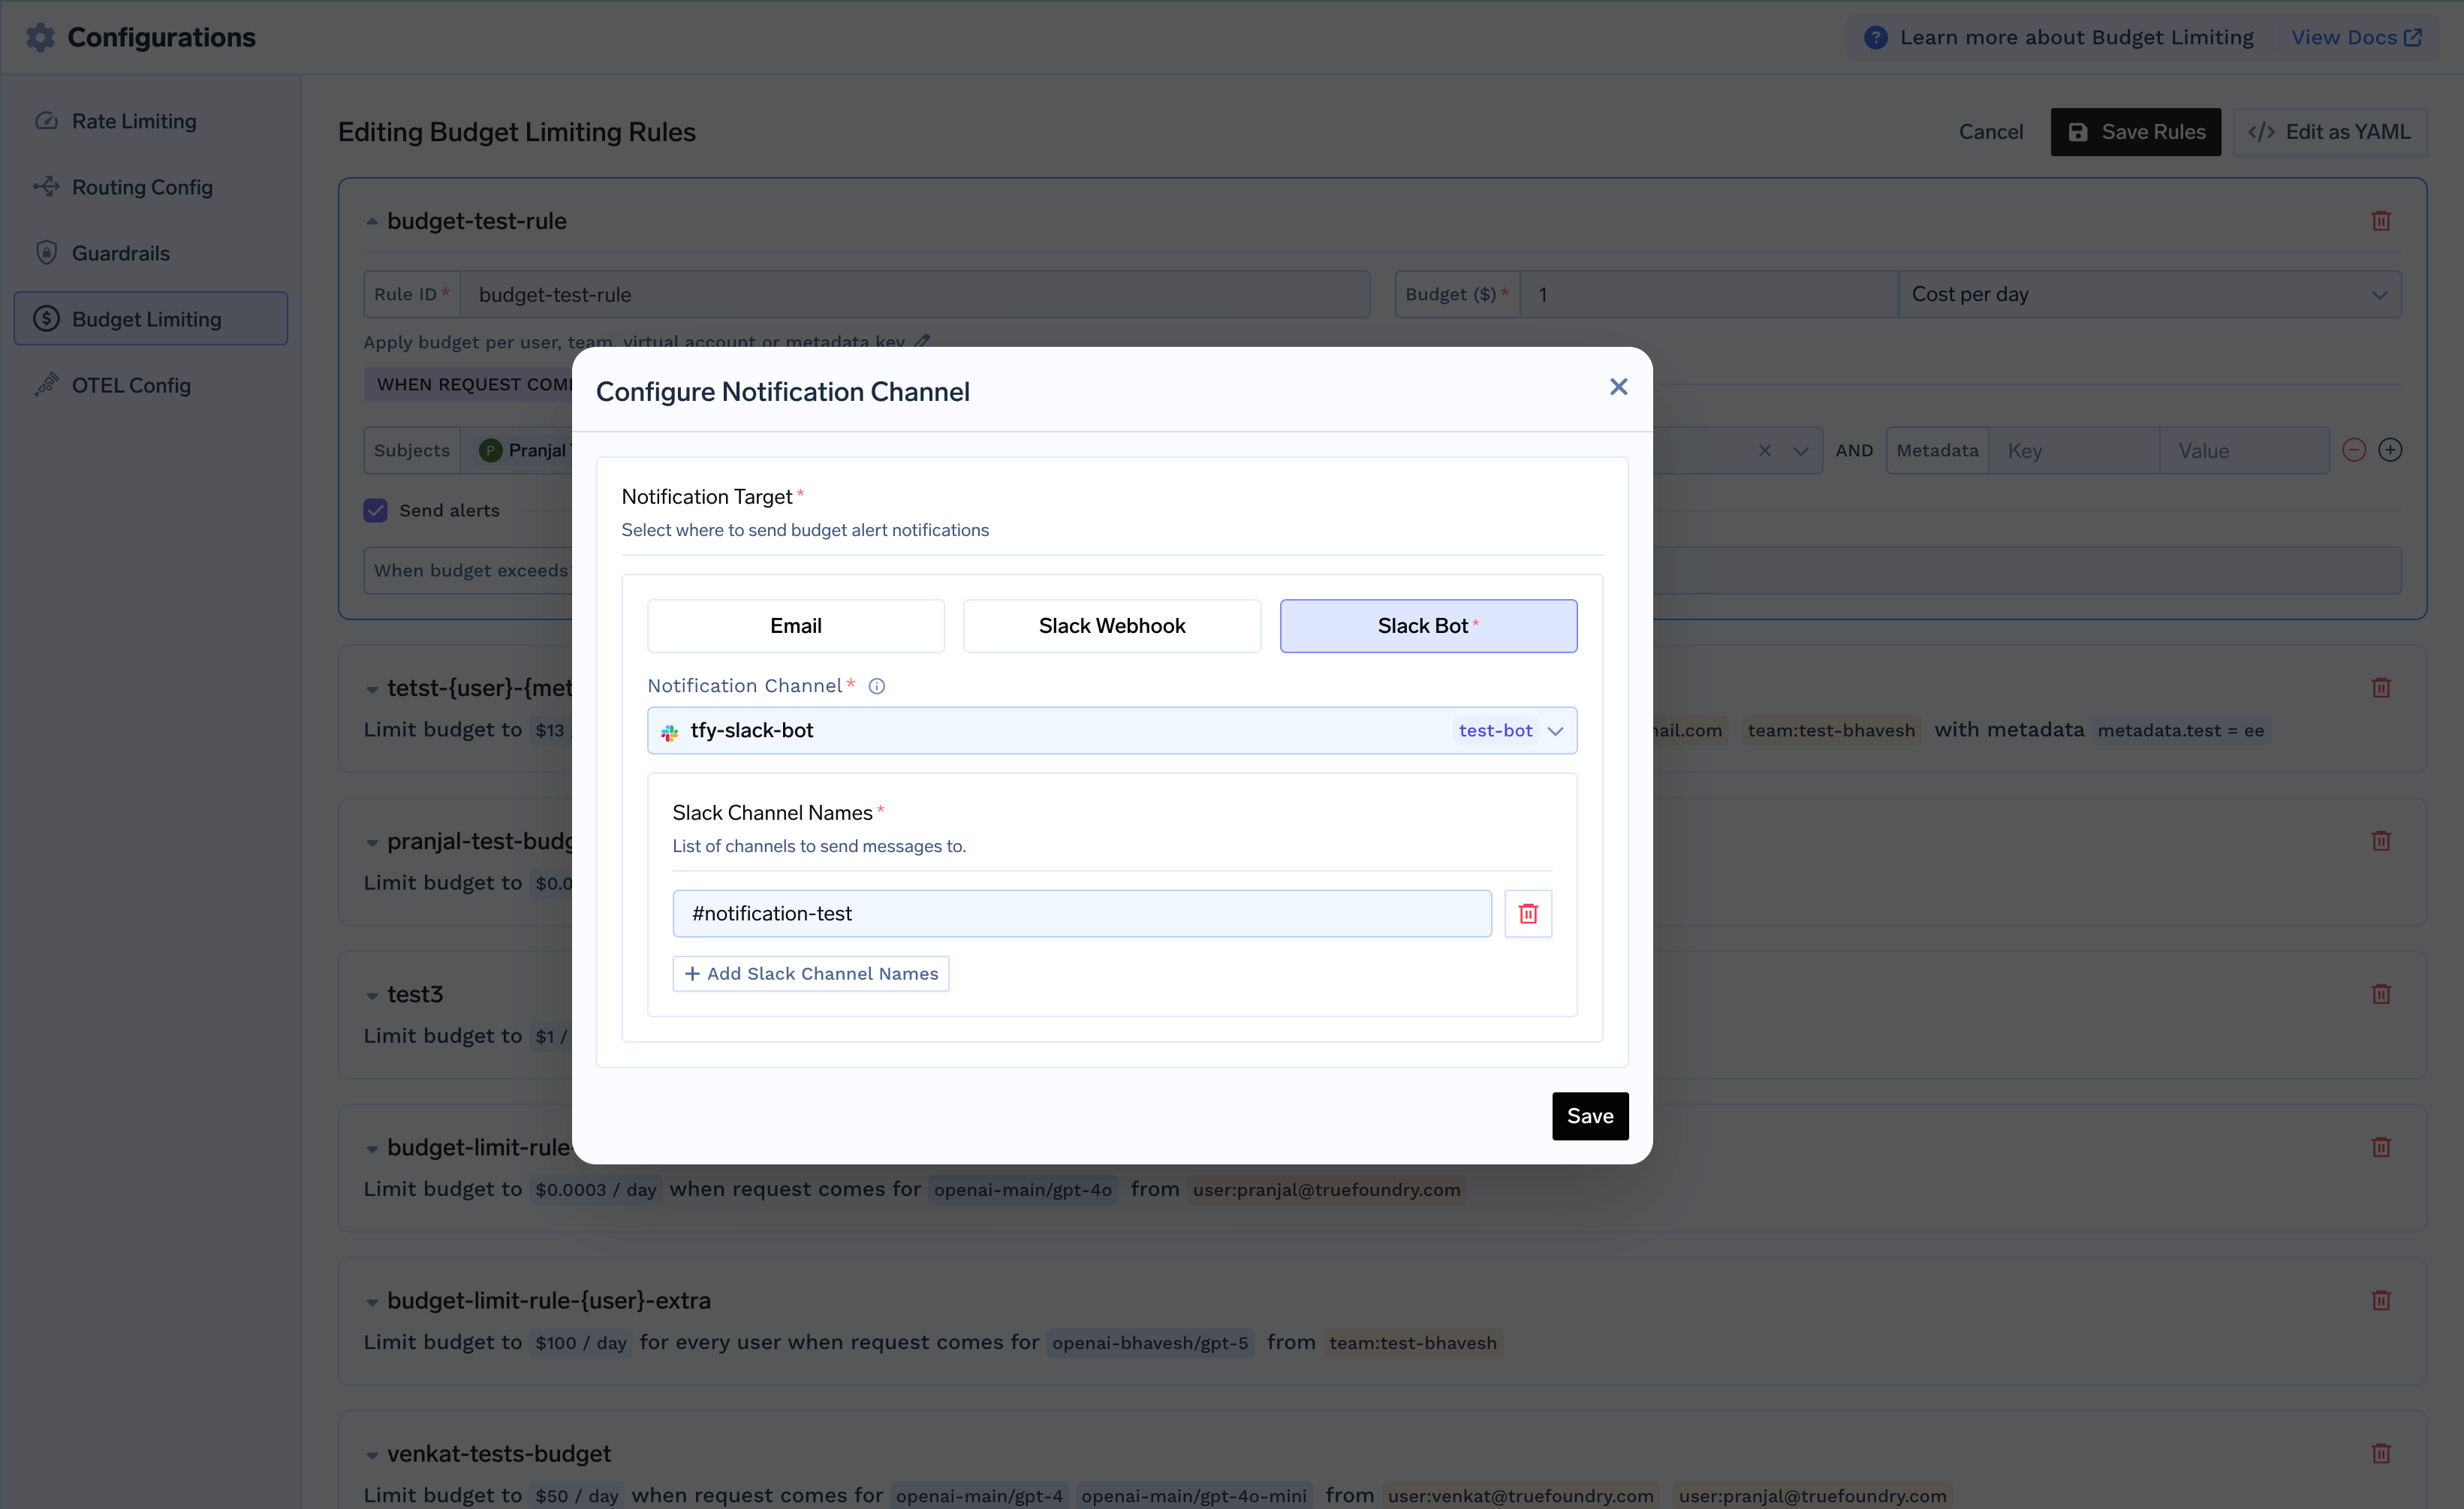This screenshot has height=1509, width=2464.
Task: Edit the Budget dollar amount field
Action: (1705, 294)
